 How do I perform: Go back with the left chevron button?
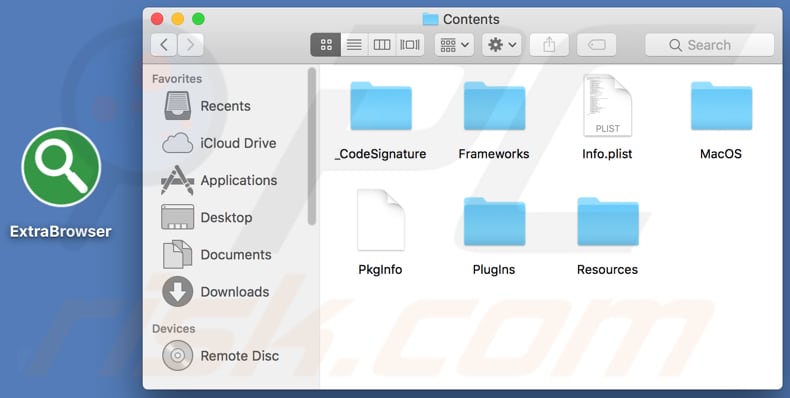pyautogui.click(x=163, y=45)
